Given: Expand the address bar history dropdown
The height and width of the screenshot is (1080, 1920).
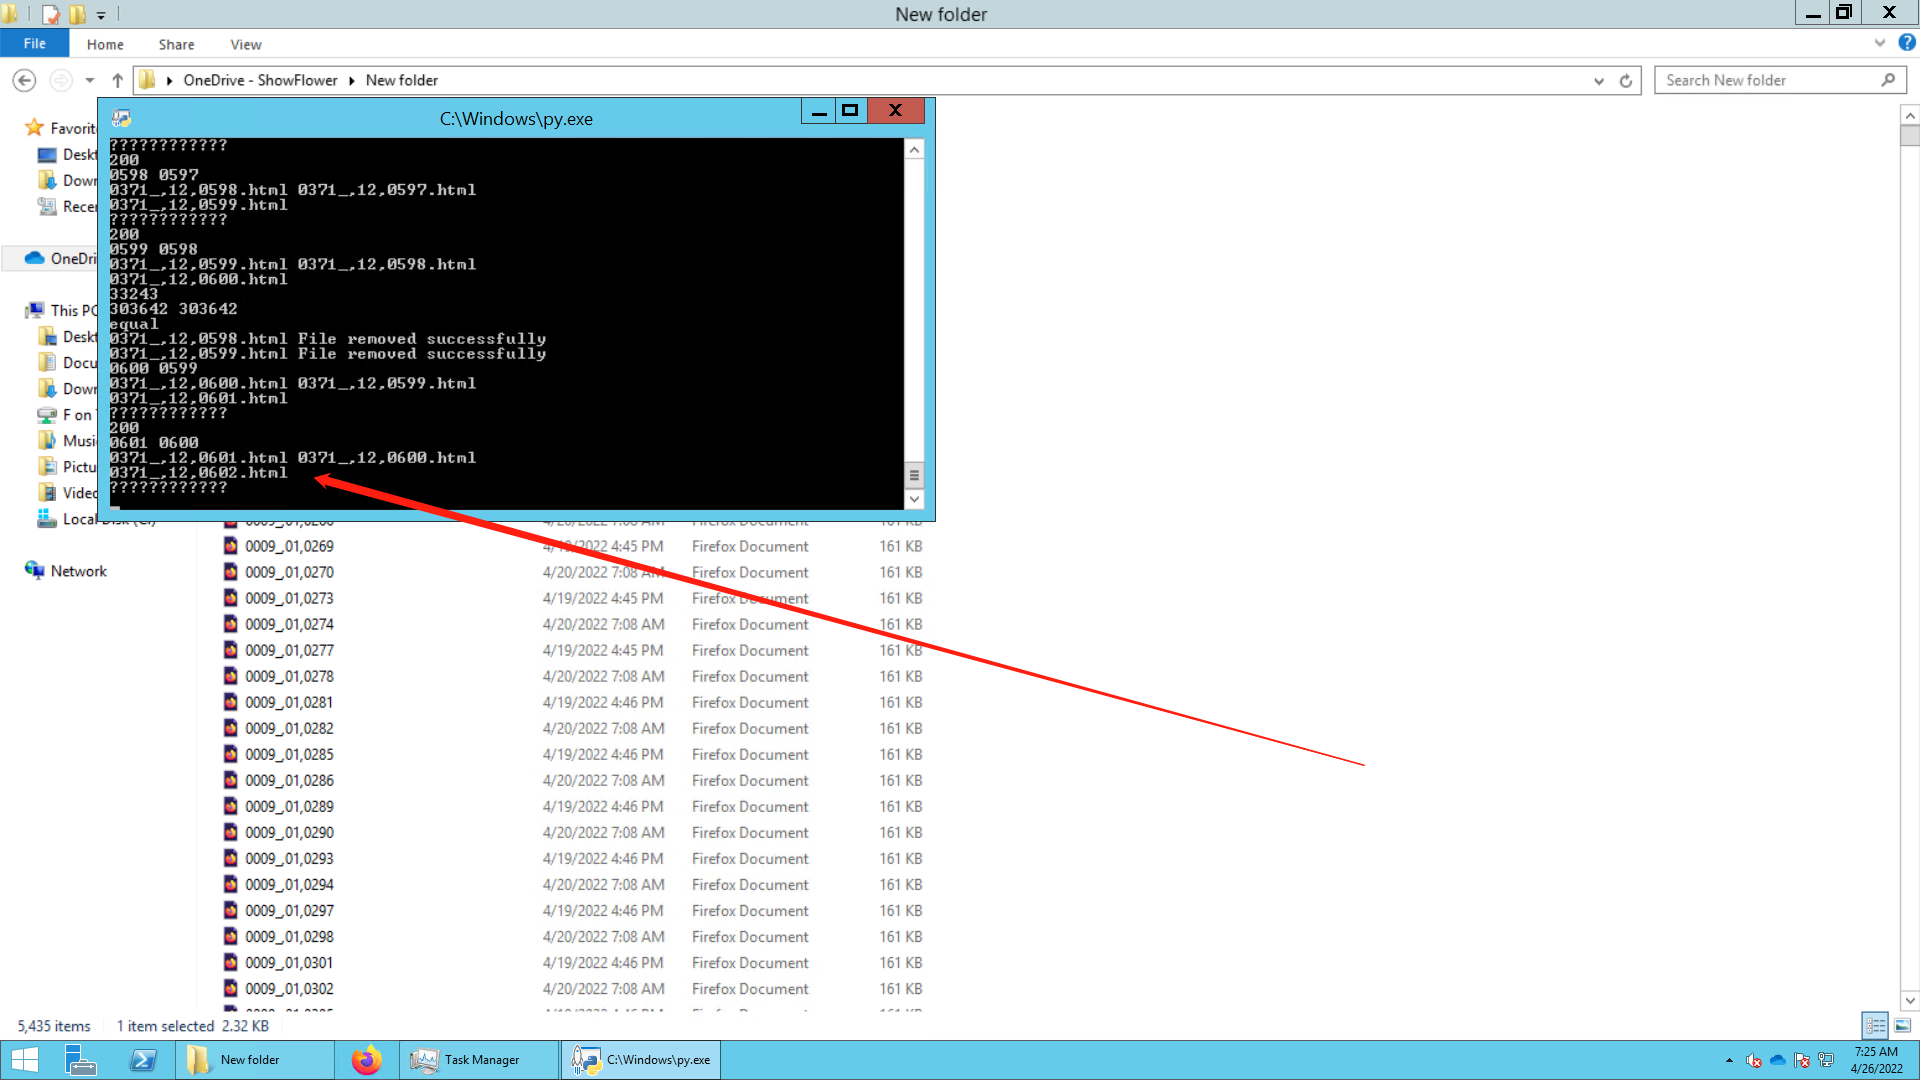Looking at the screenshot, I should click(1598, 80).
